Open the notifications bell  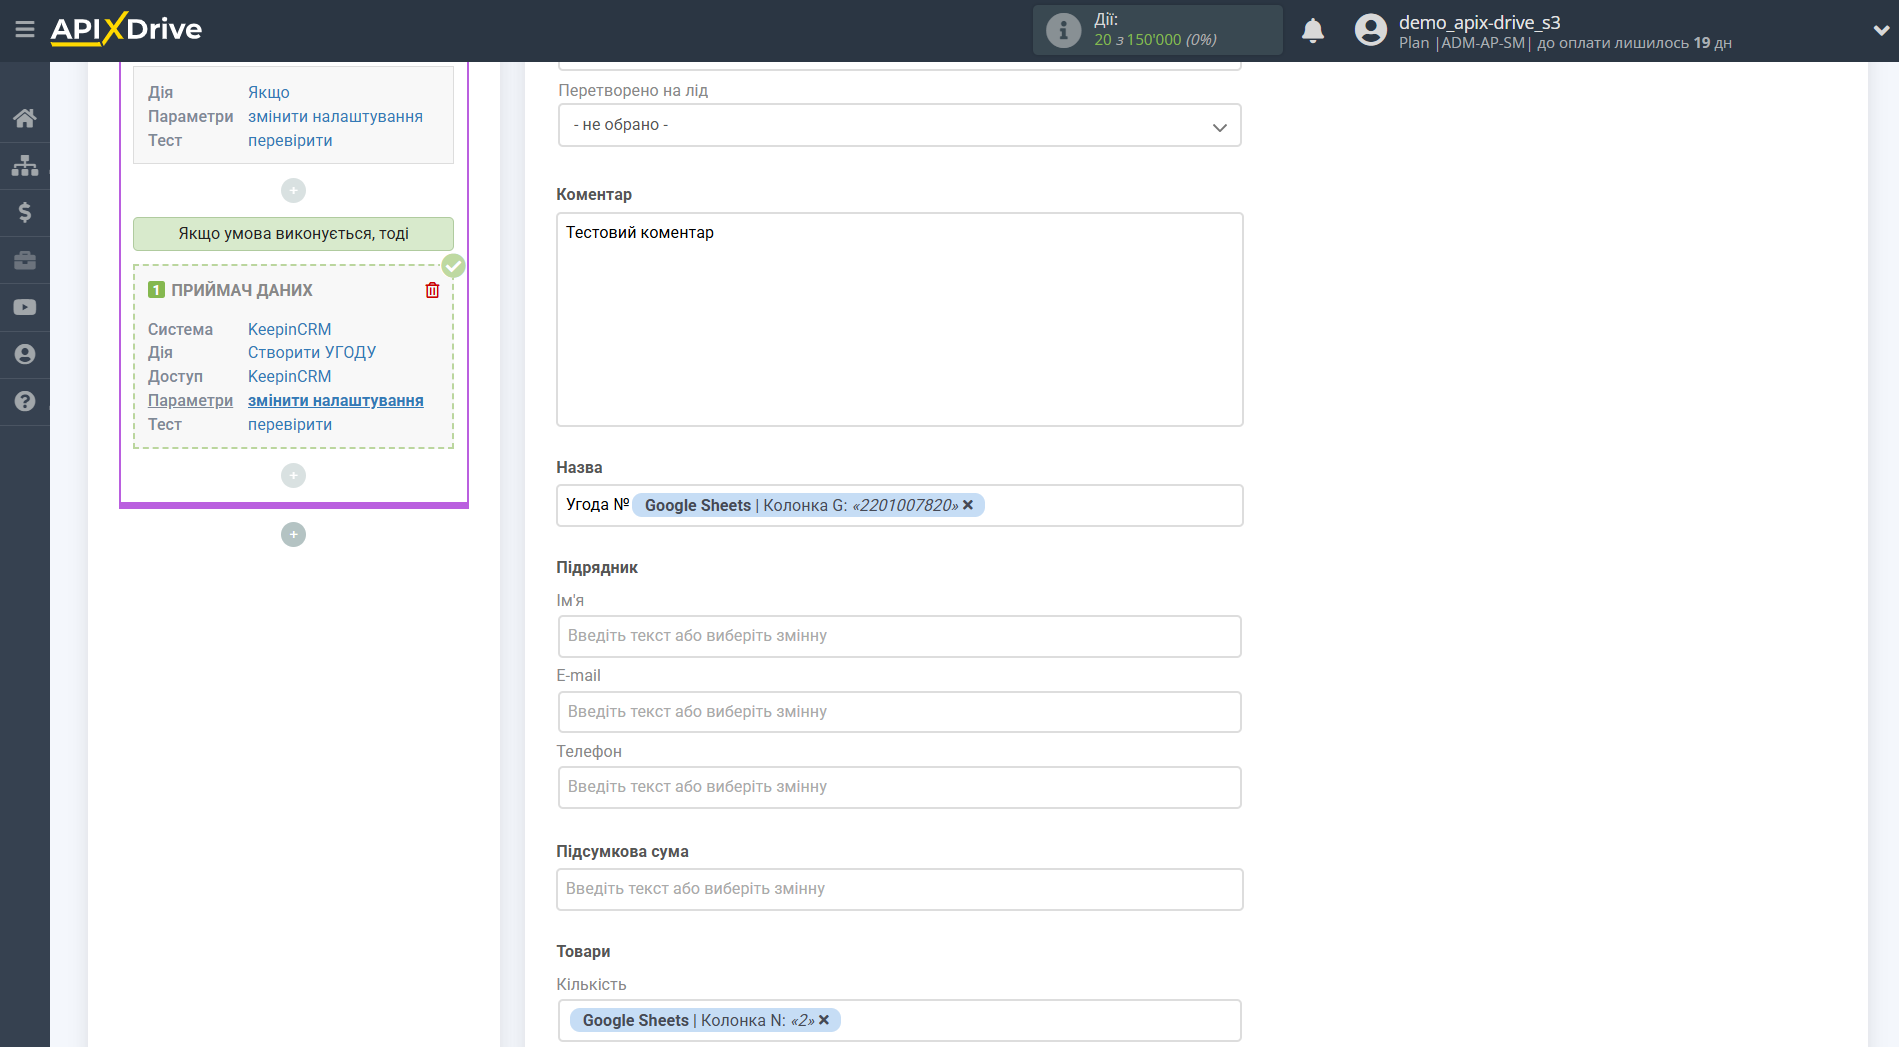click(1313, 30)
